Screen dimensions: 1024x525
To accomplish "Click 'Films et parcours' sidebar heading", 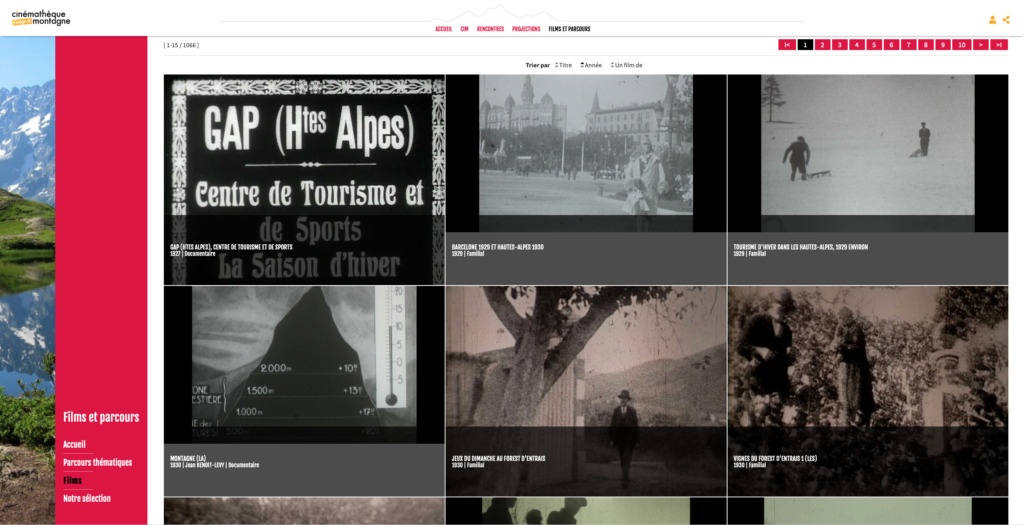I will 101,417.
